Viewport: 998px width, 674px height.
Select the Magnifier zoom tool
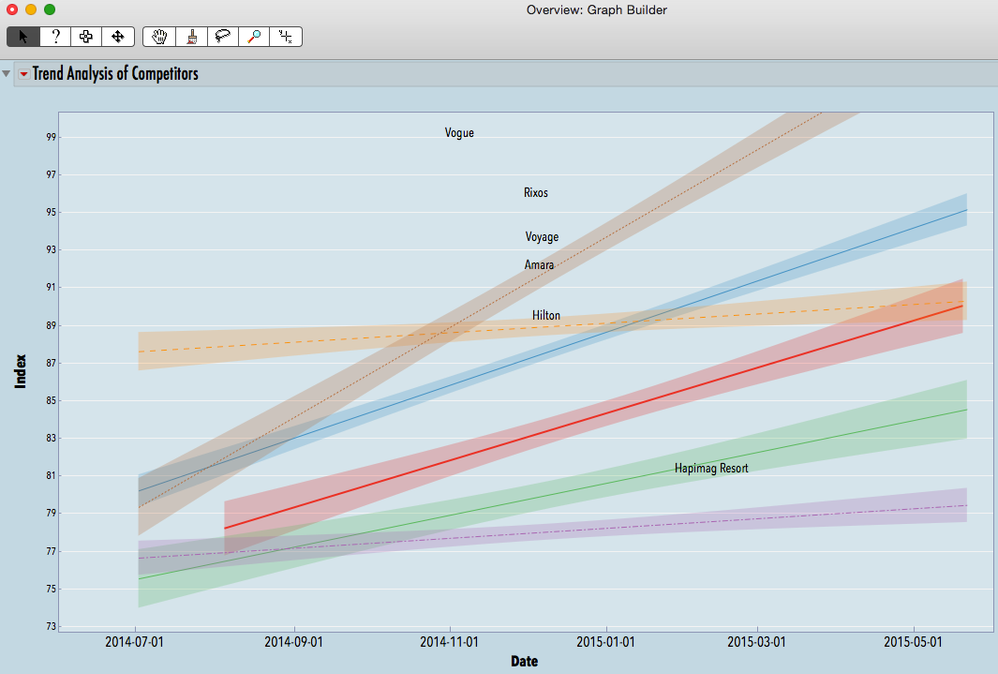254,37
